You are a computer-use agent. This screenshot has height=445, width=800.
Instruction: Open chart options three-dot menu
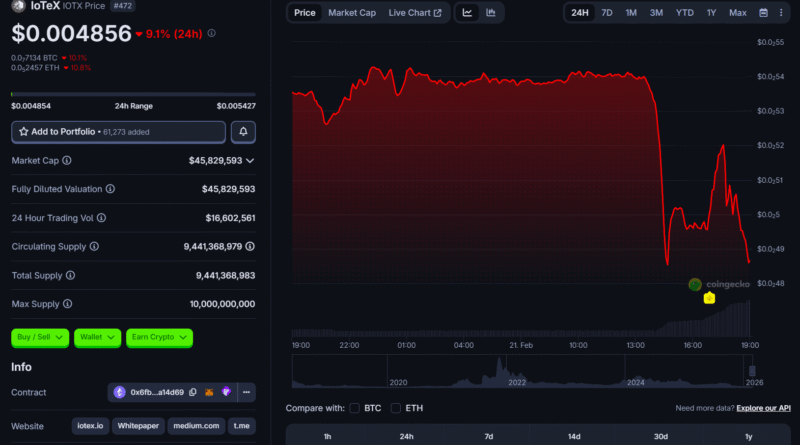[781, 13]
